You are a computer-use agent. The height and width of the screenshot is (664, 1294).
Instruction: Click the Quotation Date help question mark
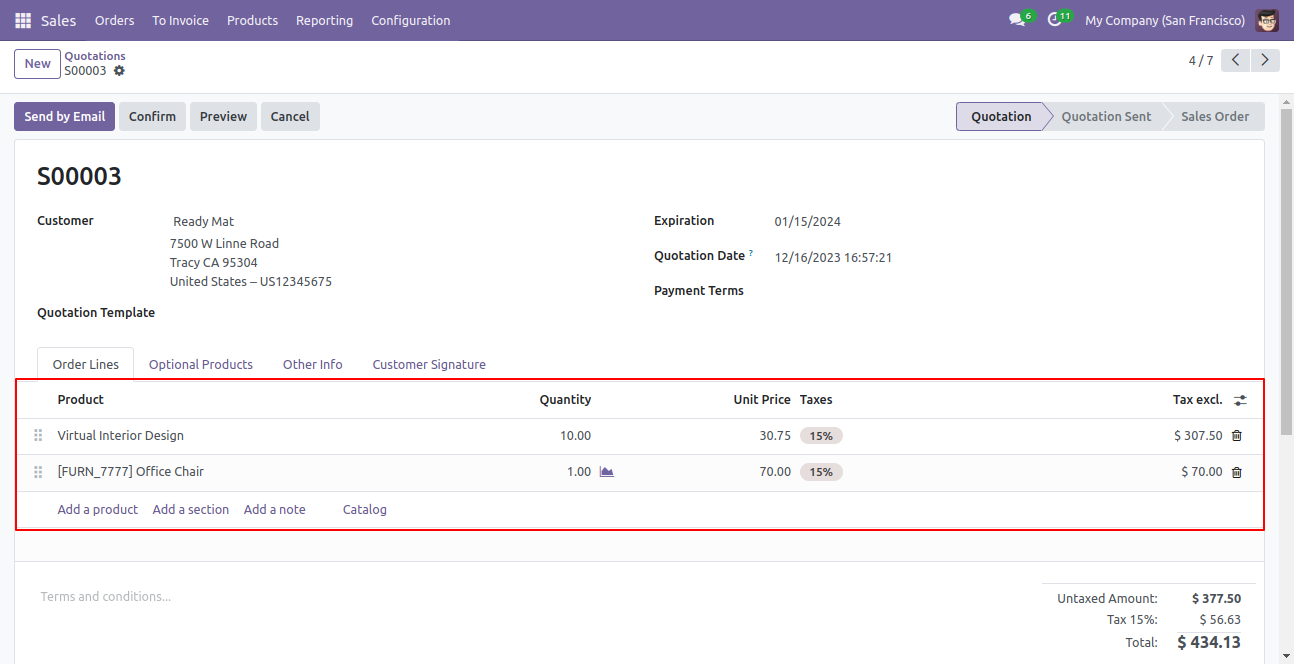coord(751,254)
